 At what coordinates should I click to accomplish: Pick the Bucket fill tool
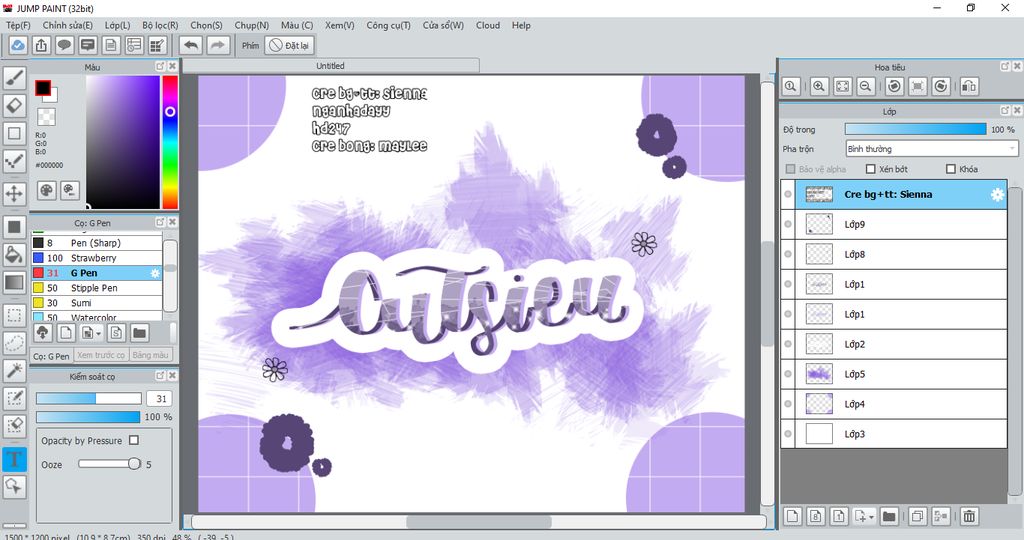pyautogui.click(x=14, y=254)
